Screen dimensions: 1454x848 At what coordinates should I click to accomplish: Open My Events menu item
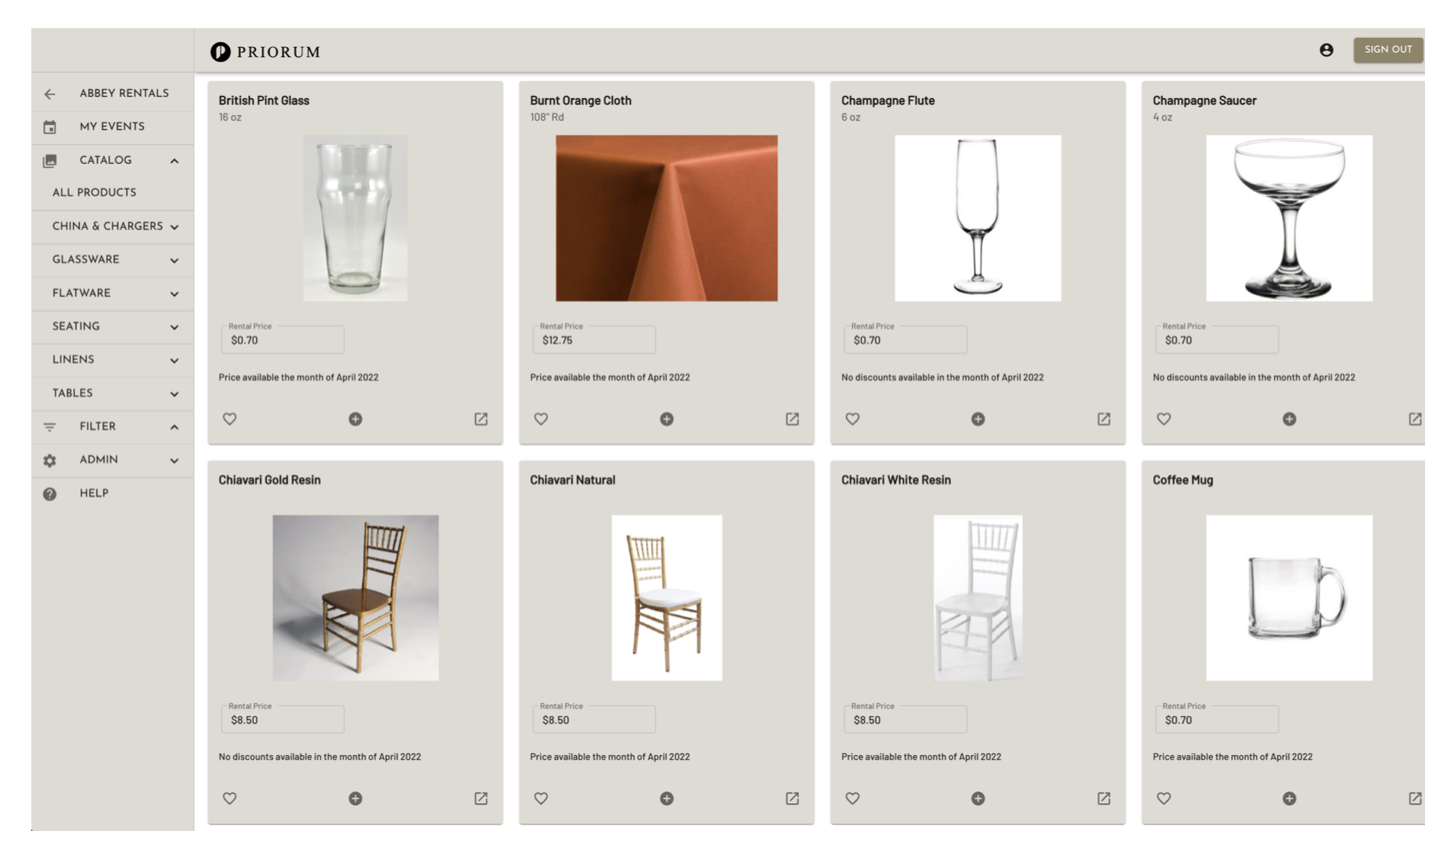click(x=113, y=127)
